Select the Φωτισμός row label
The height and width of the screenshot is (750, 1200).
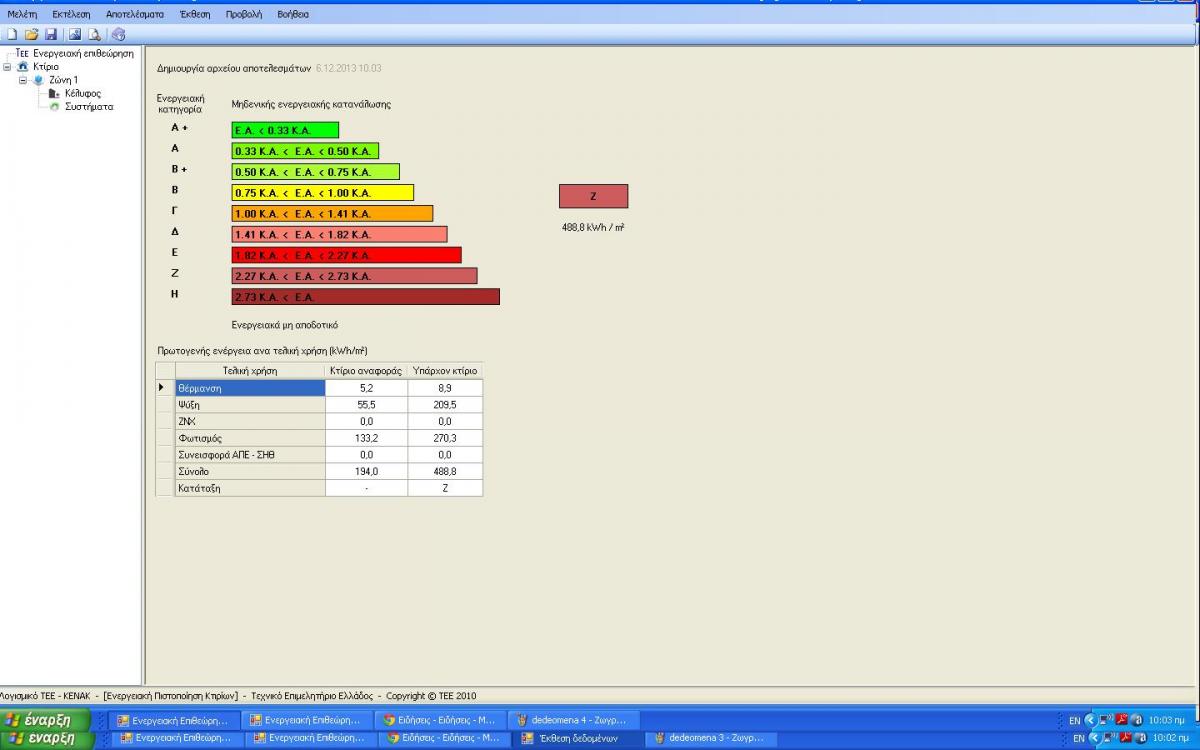coord(250,438)
